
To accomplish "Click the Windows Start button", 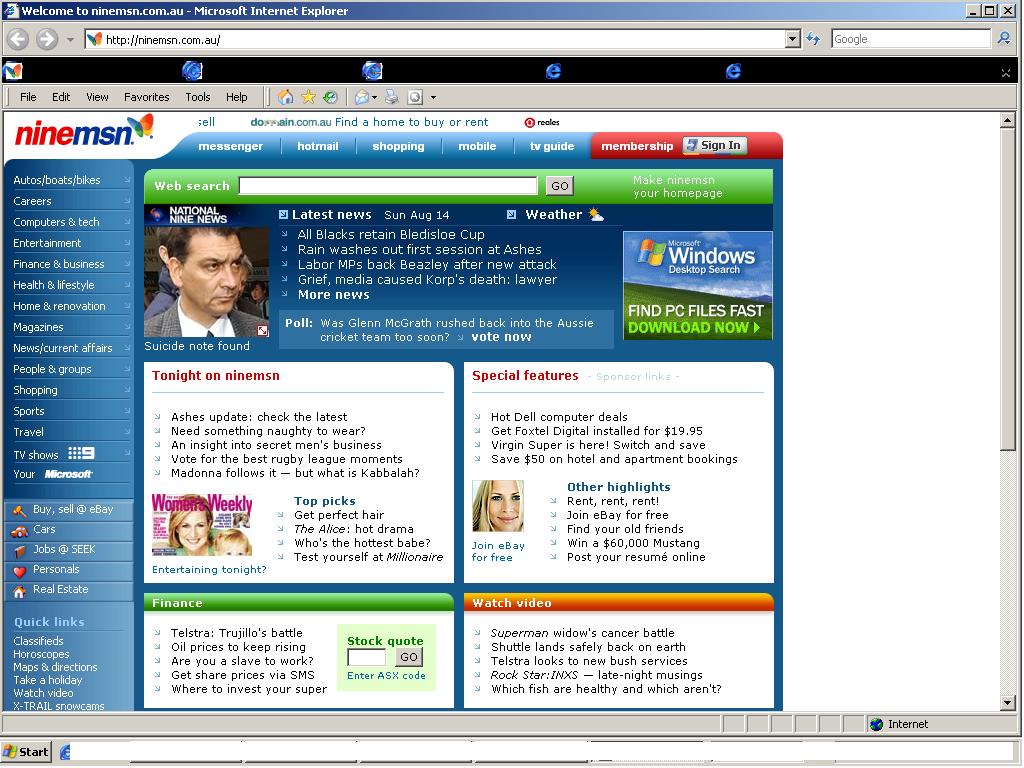I will click(27, 752).
